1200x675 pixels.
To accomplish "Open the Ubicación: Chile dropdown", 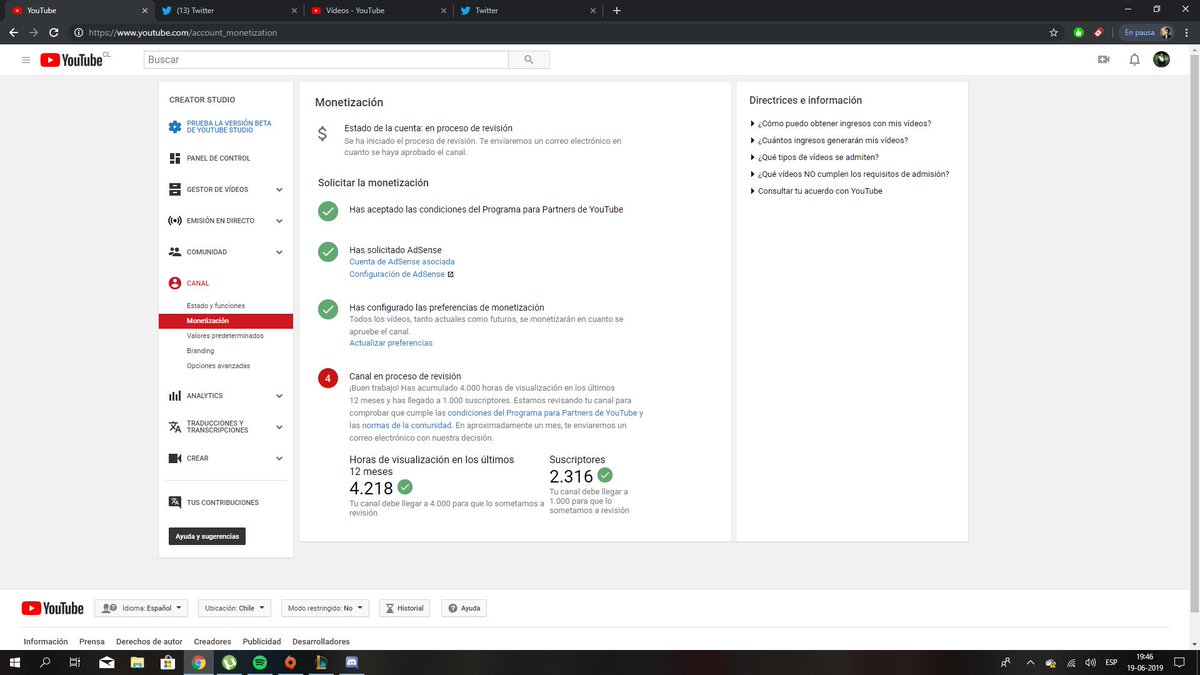I will pyautogui.click(x=235, y=608).
